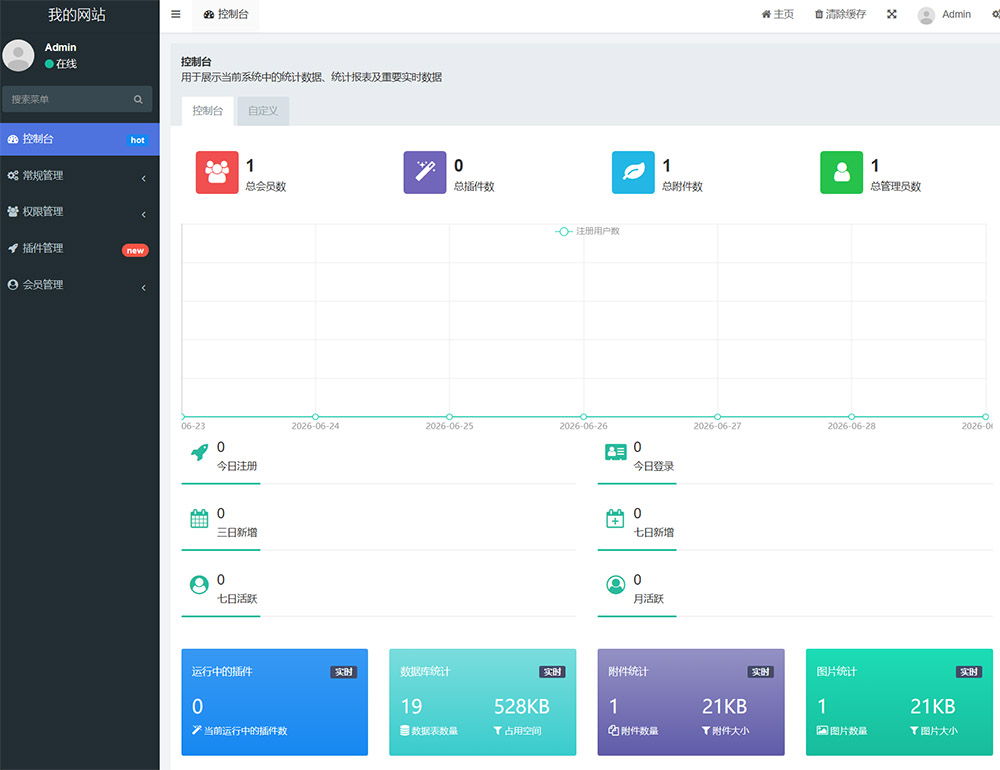The height and width of the screenshot is (770, 1000).
Task: Click the 实时 badge on 图片统计 card
Action: 969,672
